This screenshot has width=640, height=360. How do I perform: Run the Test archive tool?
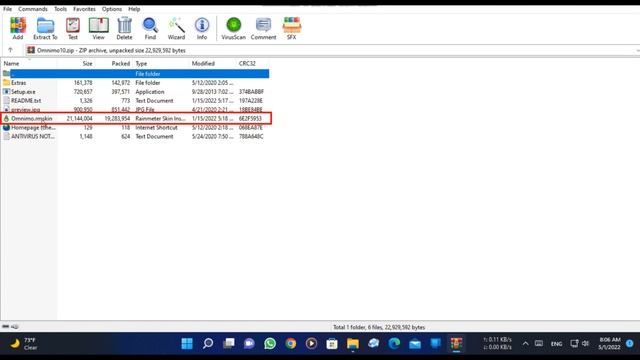tap(73, 29)
